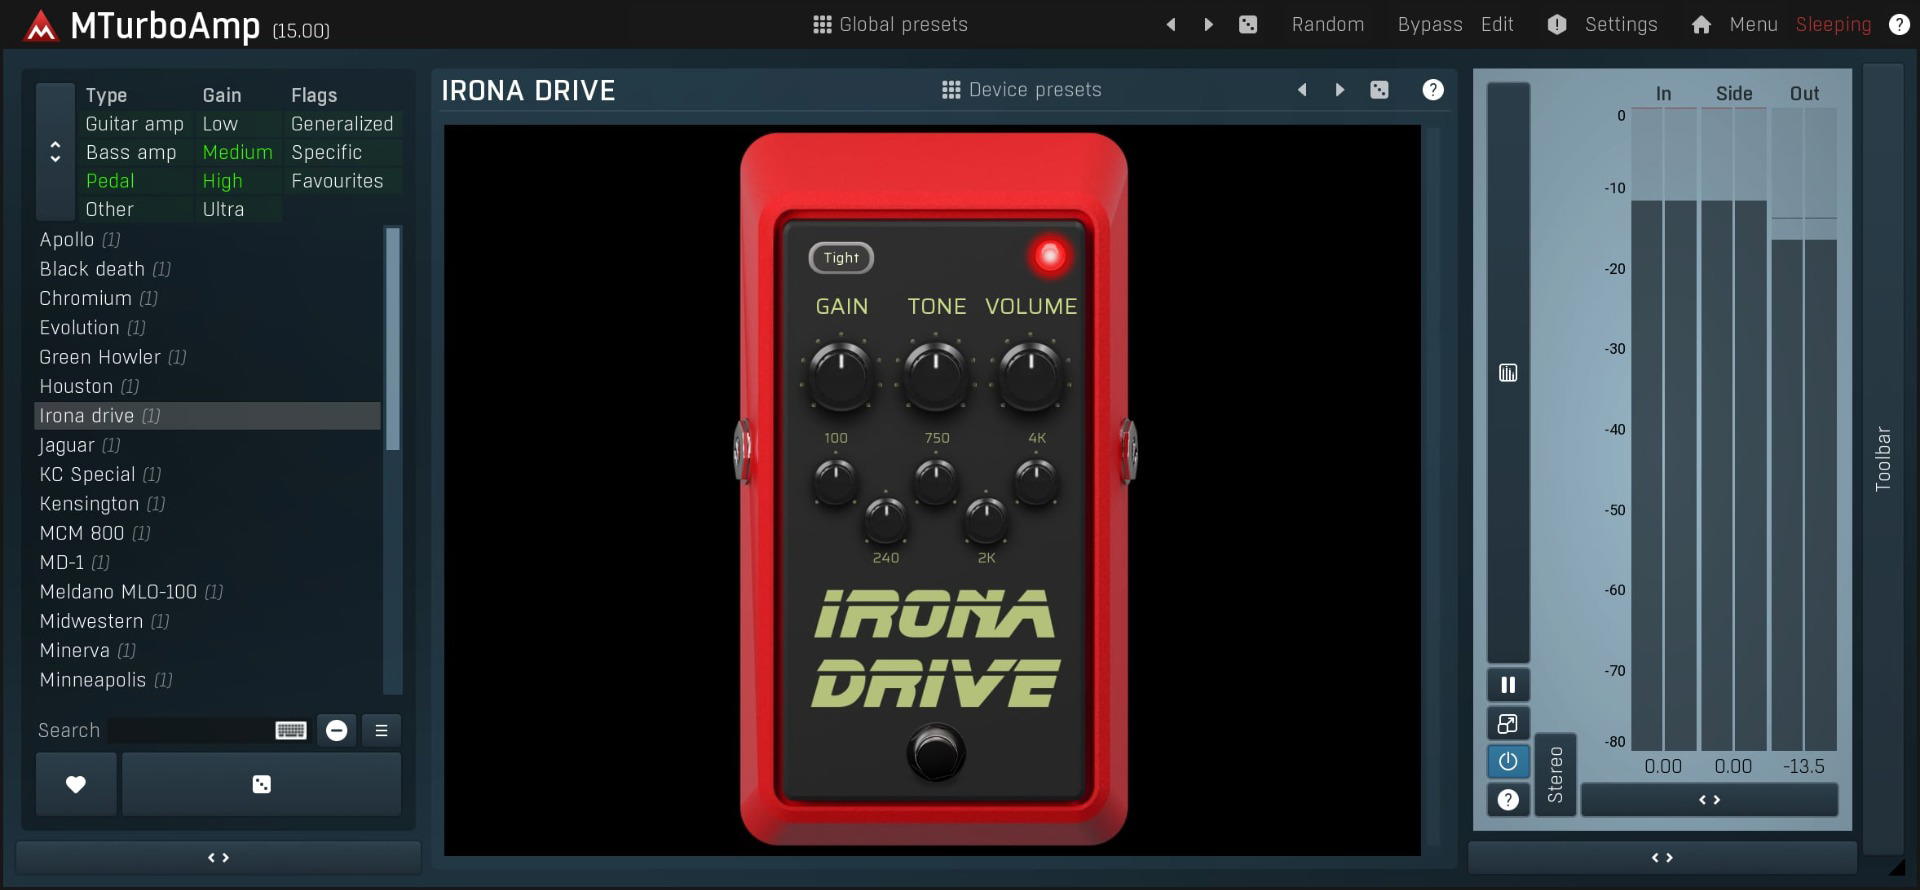Go to next global preset arrow

[1208, 24]
